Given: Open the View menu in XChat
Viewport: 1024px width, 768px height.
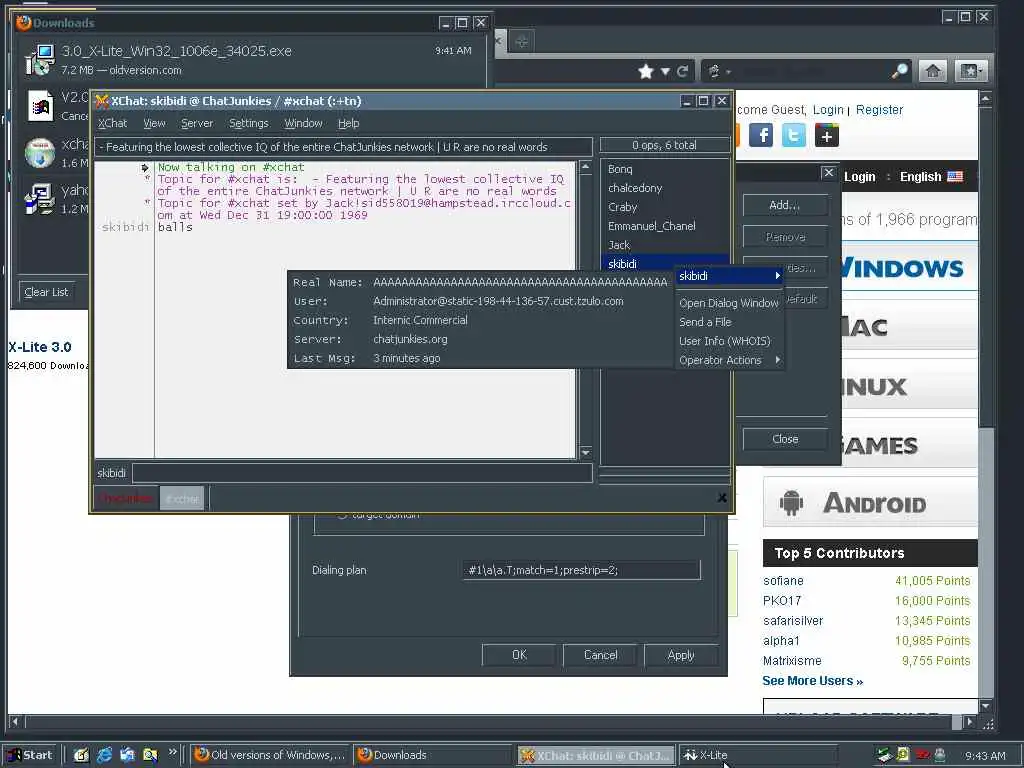Looking at the screenshot, I should (x=154, y=123).
